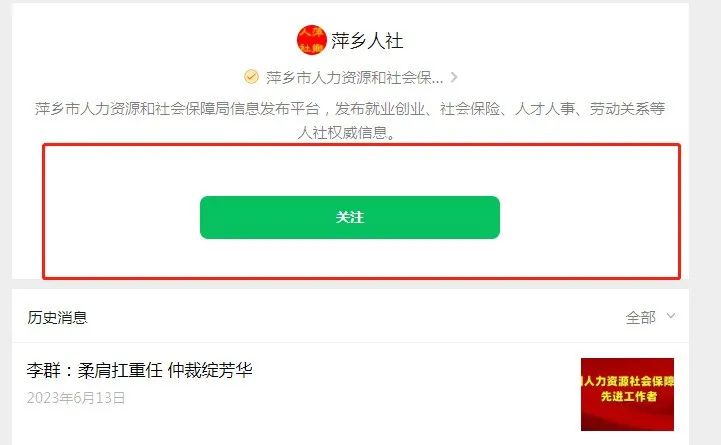Open the 全部 filter dropdown arrow

tap(671, 316)
